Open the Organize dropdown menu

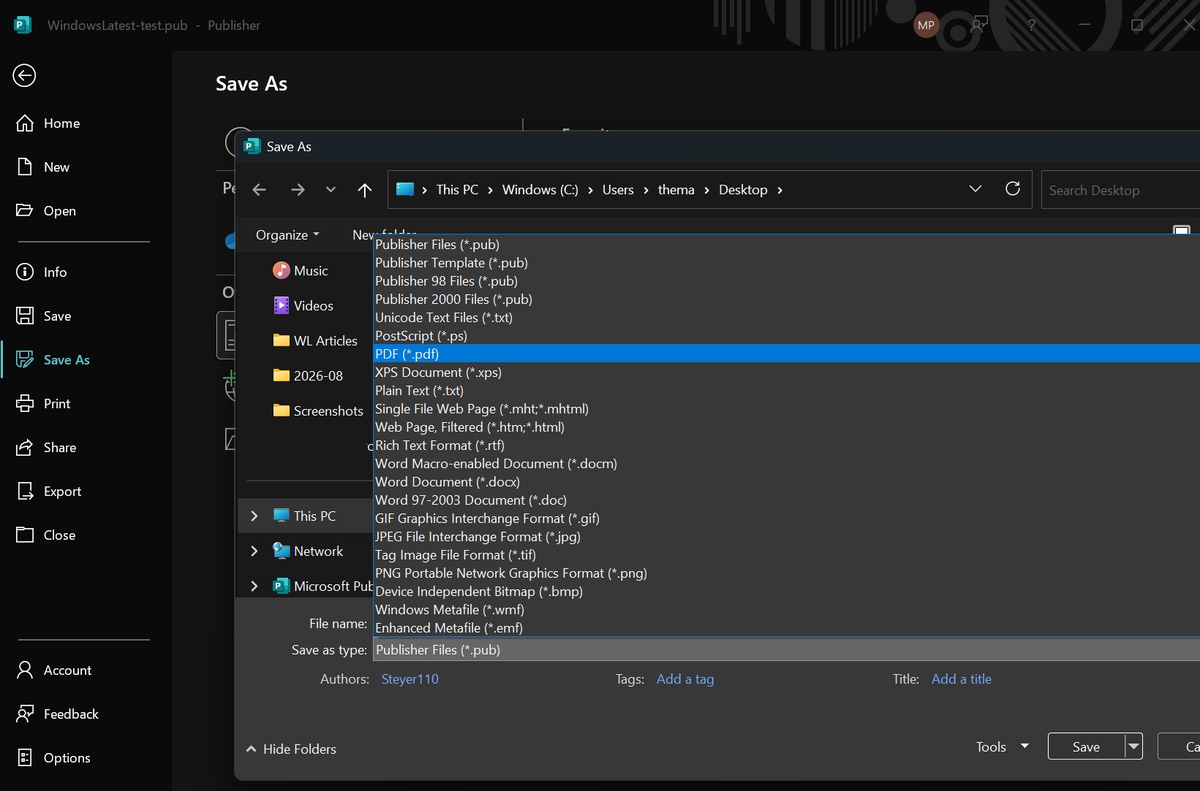pos(287,235)
